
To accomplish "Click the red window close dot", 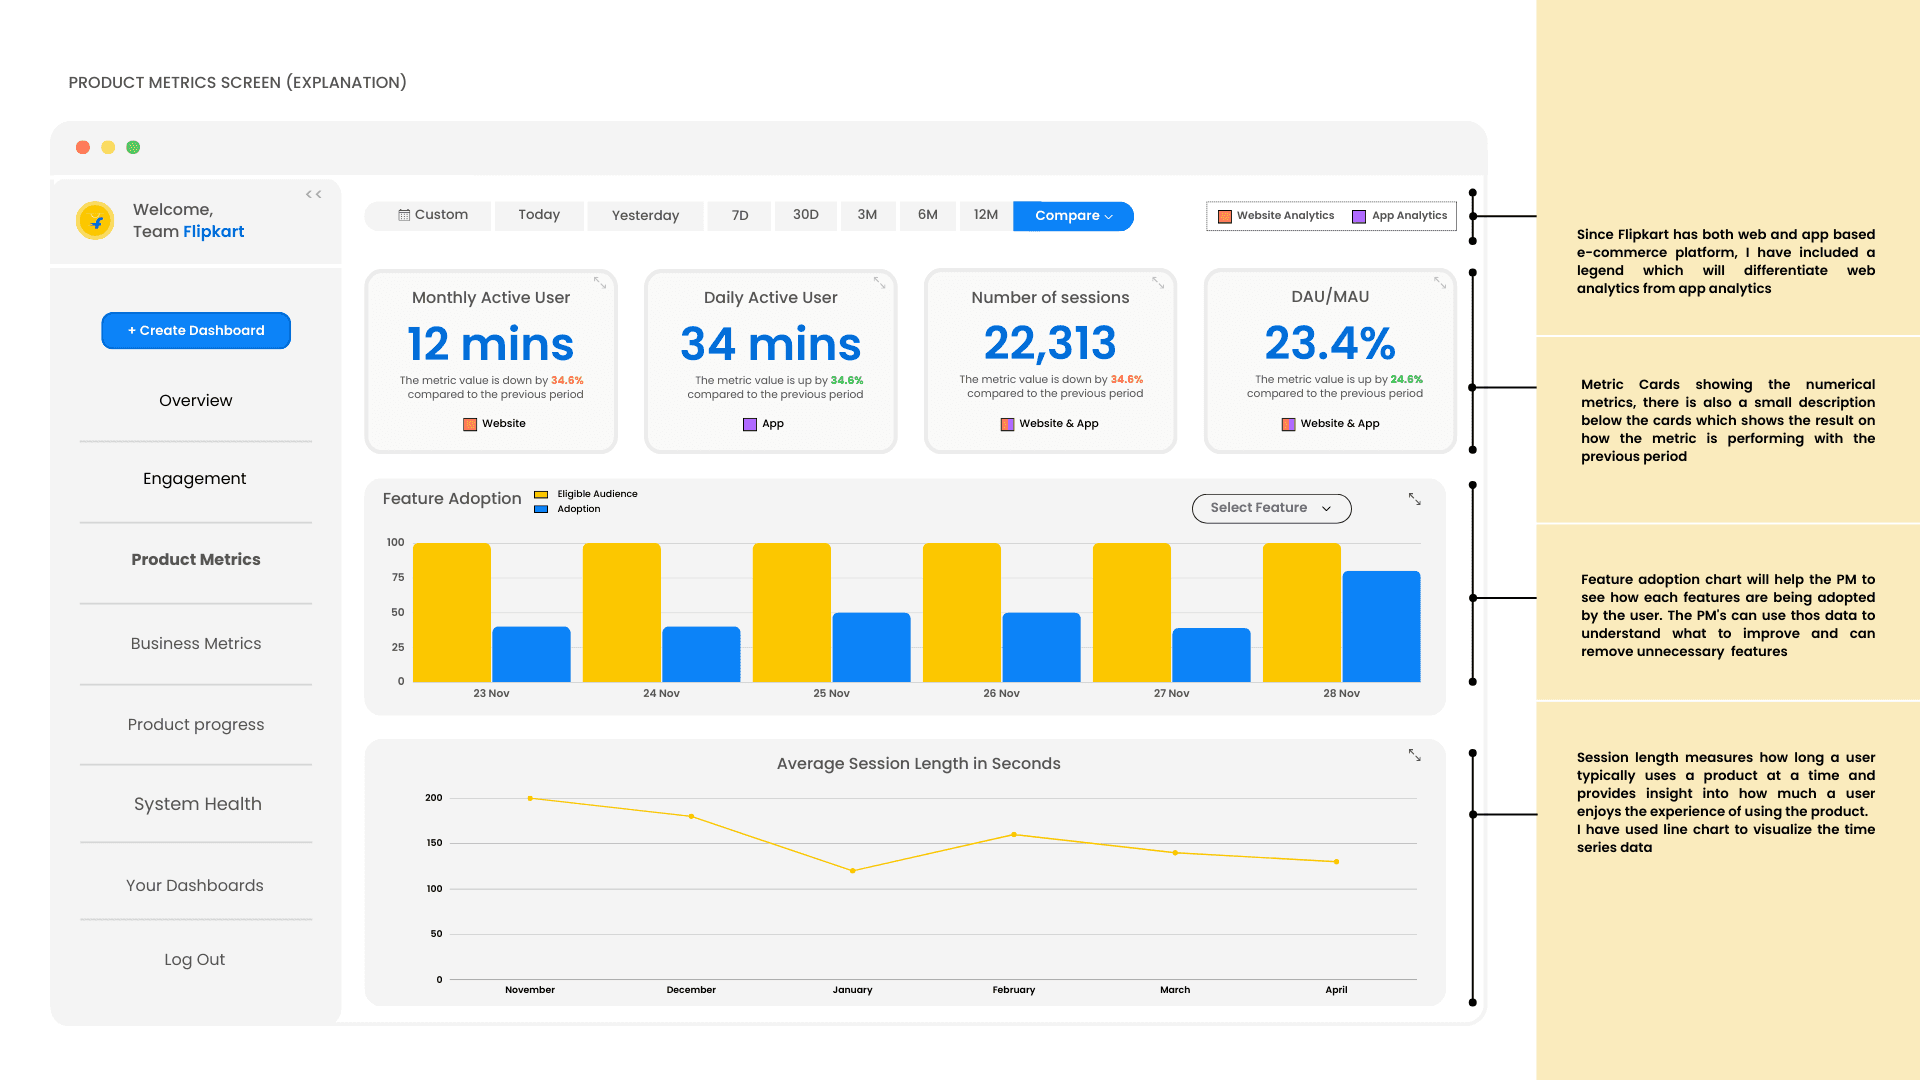I will pos(83,147).
